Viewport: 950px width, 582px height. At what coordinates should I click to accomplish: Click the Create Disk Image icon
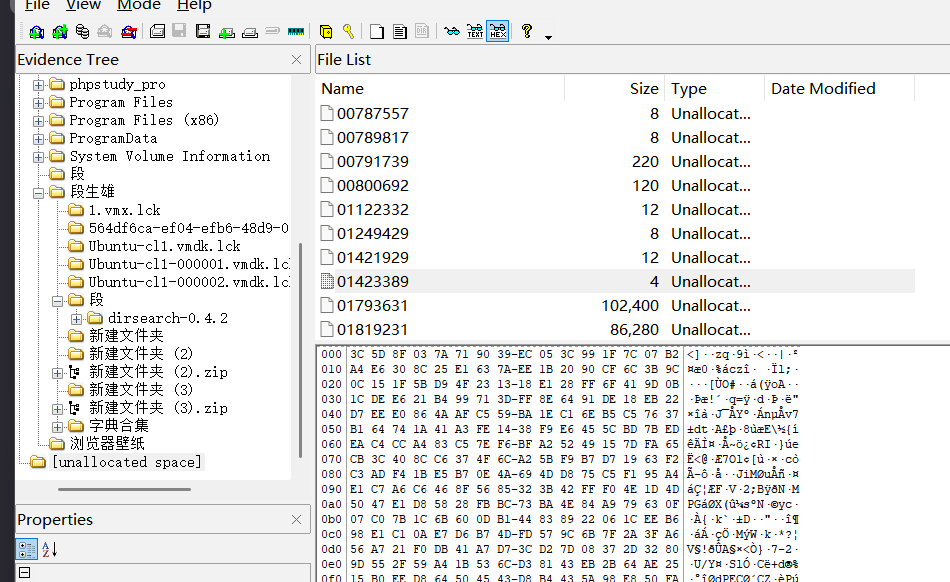pyautogui.click(x=158, y=31)
